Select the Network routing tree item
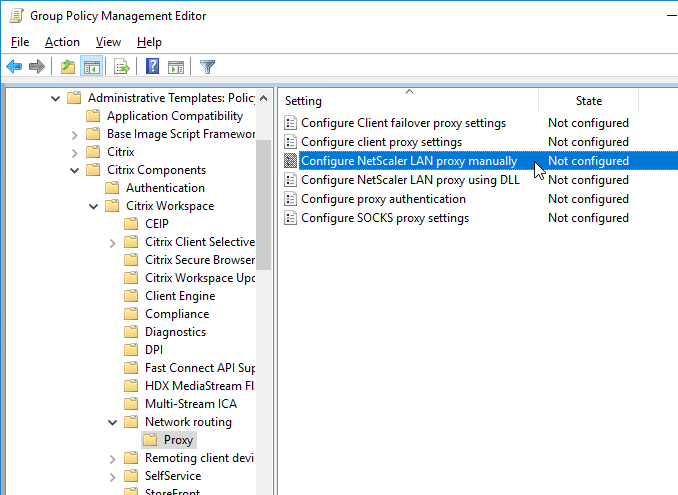Image resolution: width=678 pixels, height=495 pixels. tap(188, 422)
